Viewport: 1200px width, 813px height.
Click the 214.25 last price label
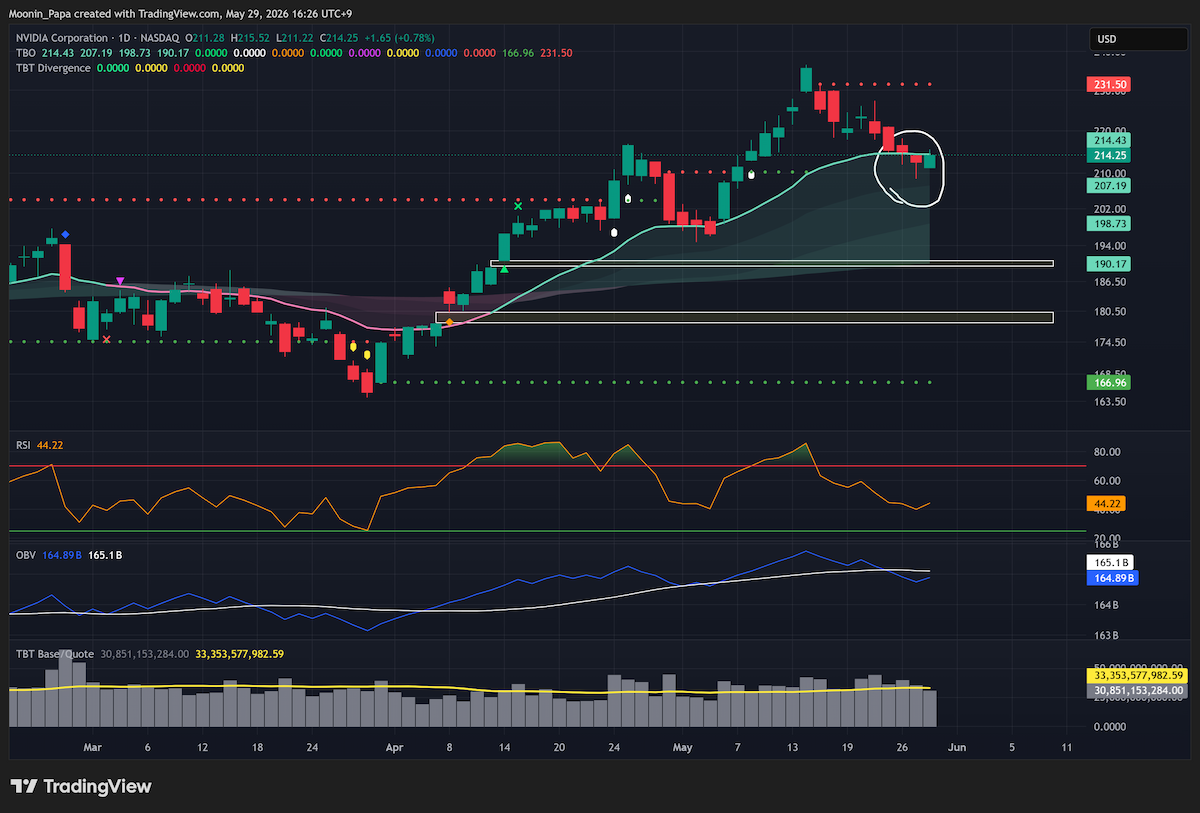[x=1107, y=156]
